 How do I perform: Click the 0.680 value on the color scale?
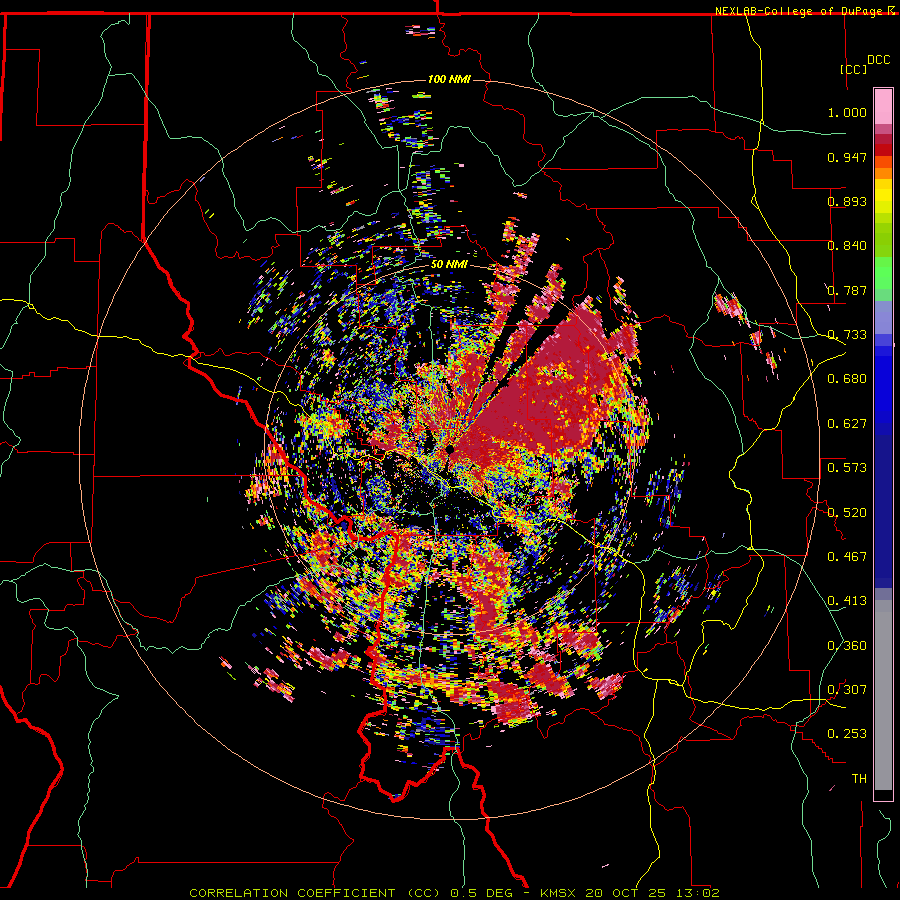coord(847,379)
